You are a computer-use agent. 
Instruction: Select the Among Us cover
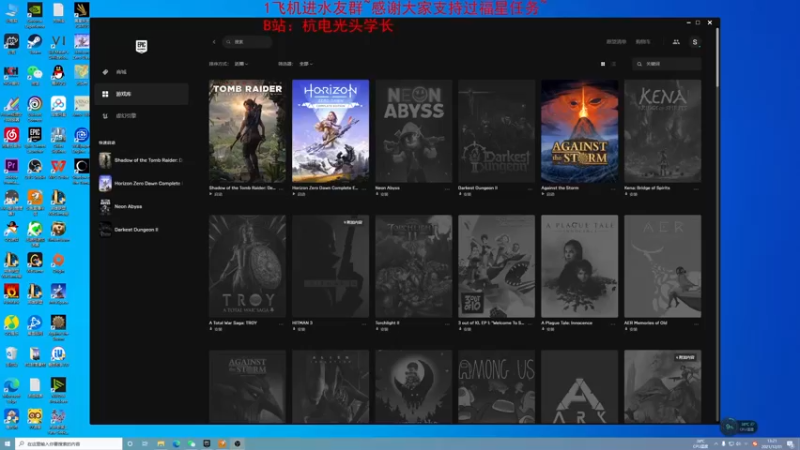click(x=496, y=387)
